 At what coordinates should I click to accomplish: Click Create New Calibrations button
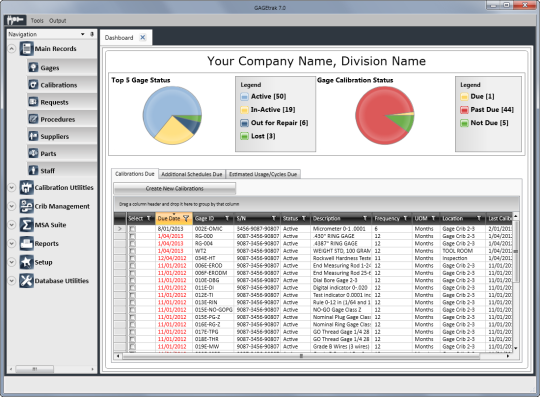[x=175, y=188]
